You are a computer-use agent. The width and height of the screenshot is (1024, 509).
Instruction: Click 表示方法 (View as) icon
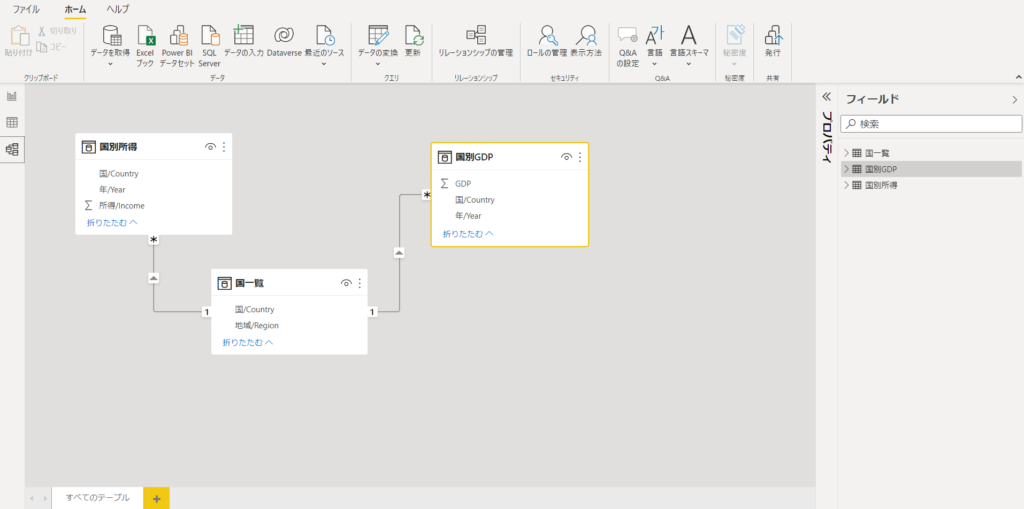pos(586,35)
